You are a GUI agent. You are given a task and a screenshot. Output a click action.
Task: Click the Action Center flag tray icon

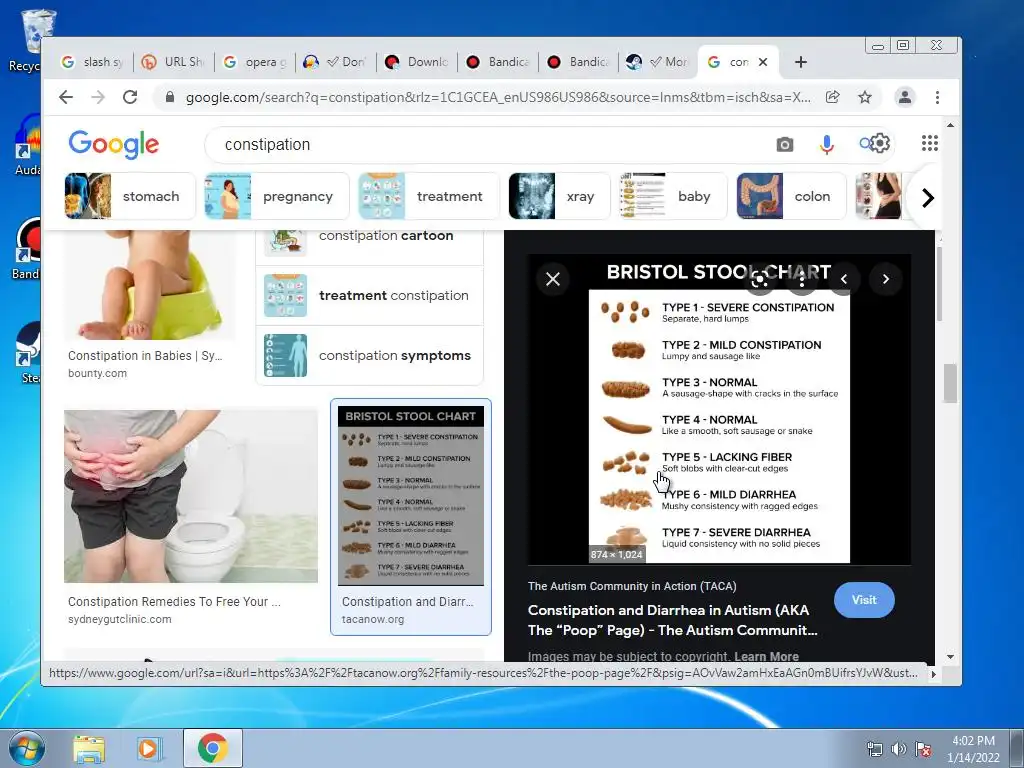click(x=923, y=749)
